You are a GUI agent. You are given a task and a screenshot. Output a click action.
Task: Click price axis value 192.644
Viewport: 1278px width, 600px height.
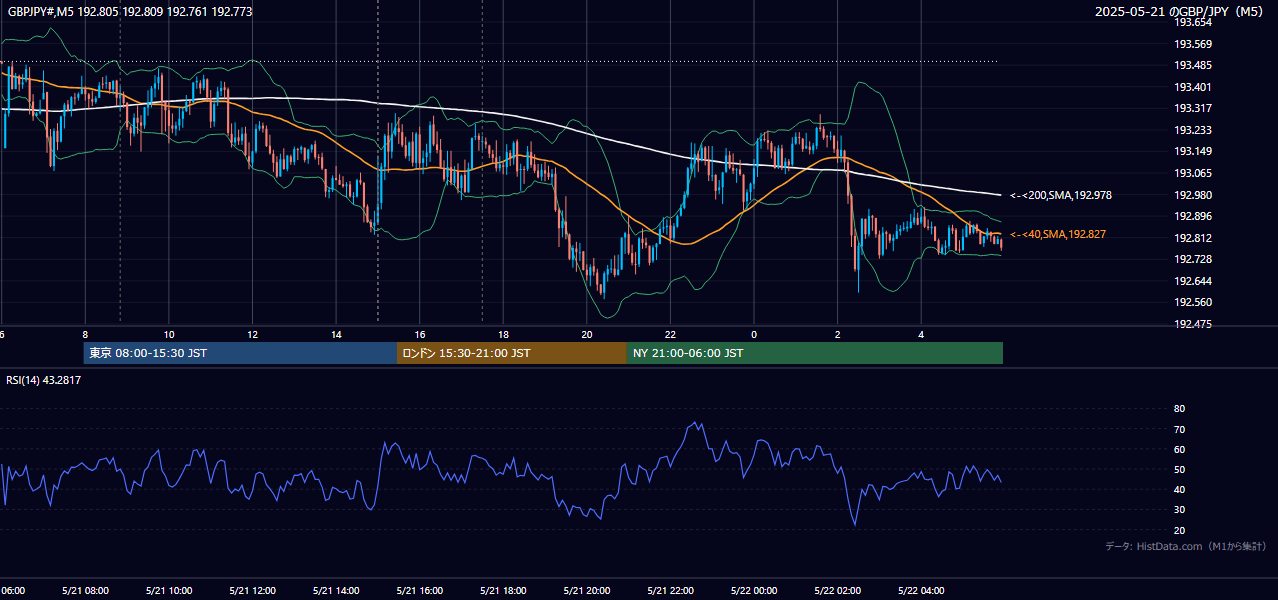coord(1192,281)
